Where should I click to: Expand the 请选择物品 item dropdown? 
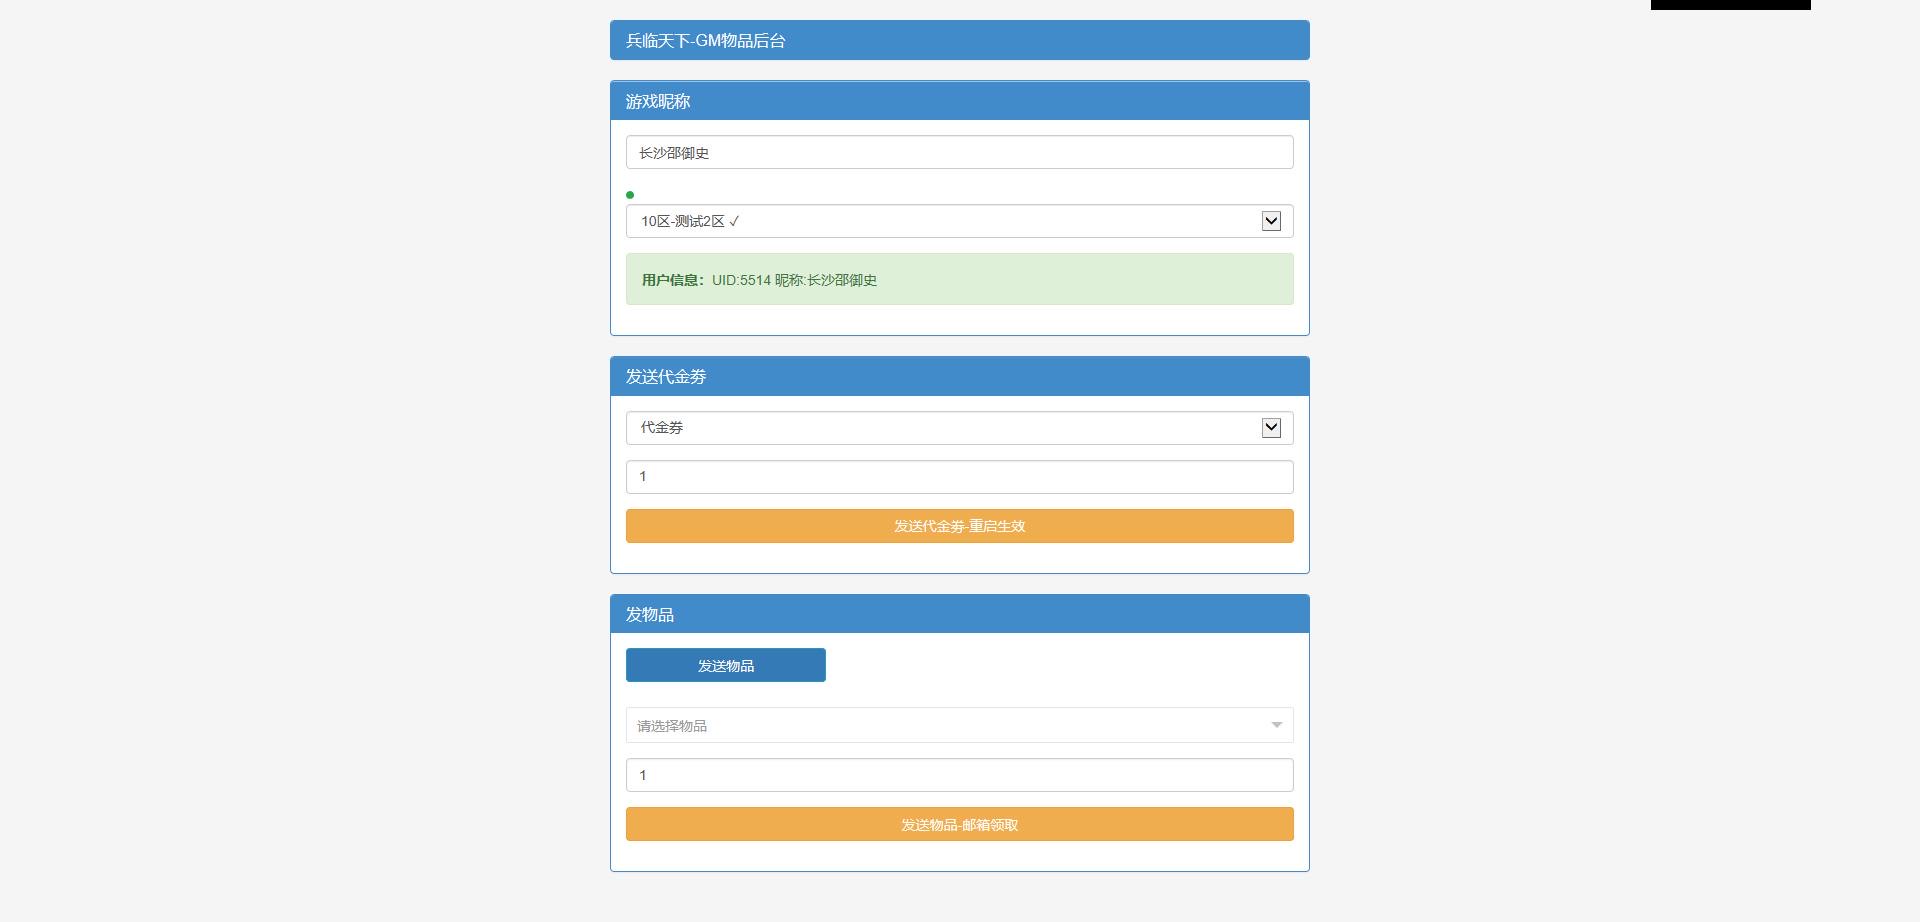coord(940,725)
